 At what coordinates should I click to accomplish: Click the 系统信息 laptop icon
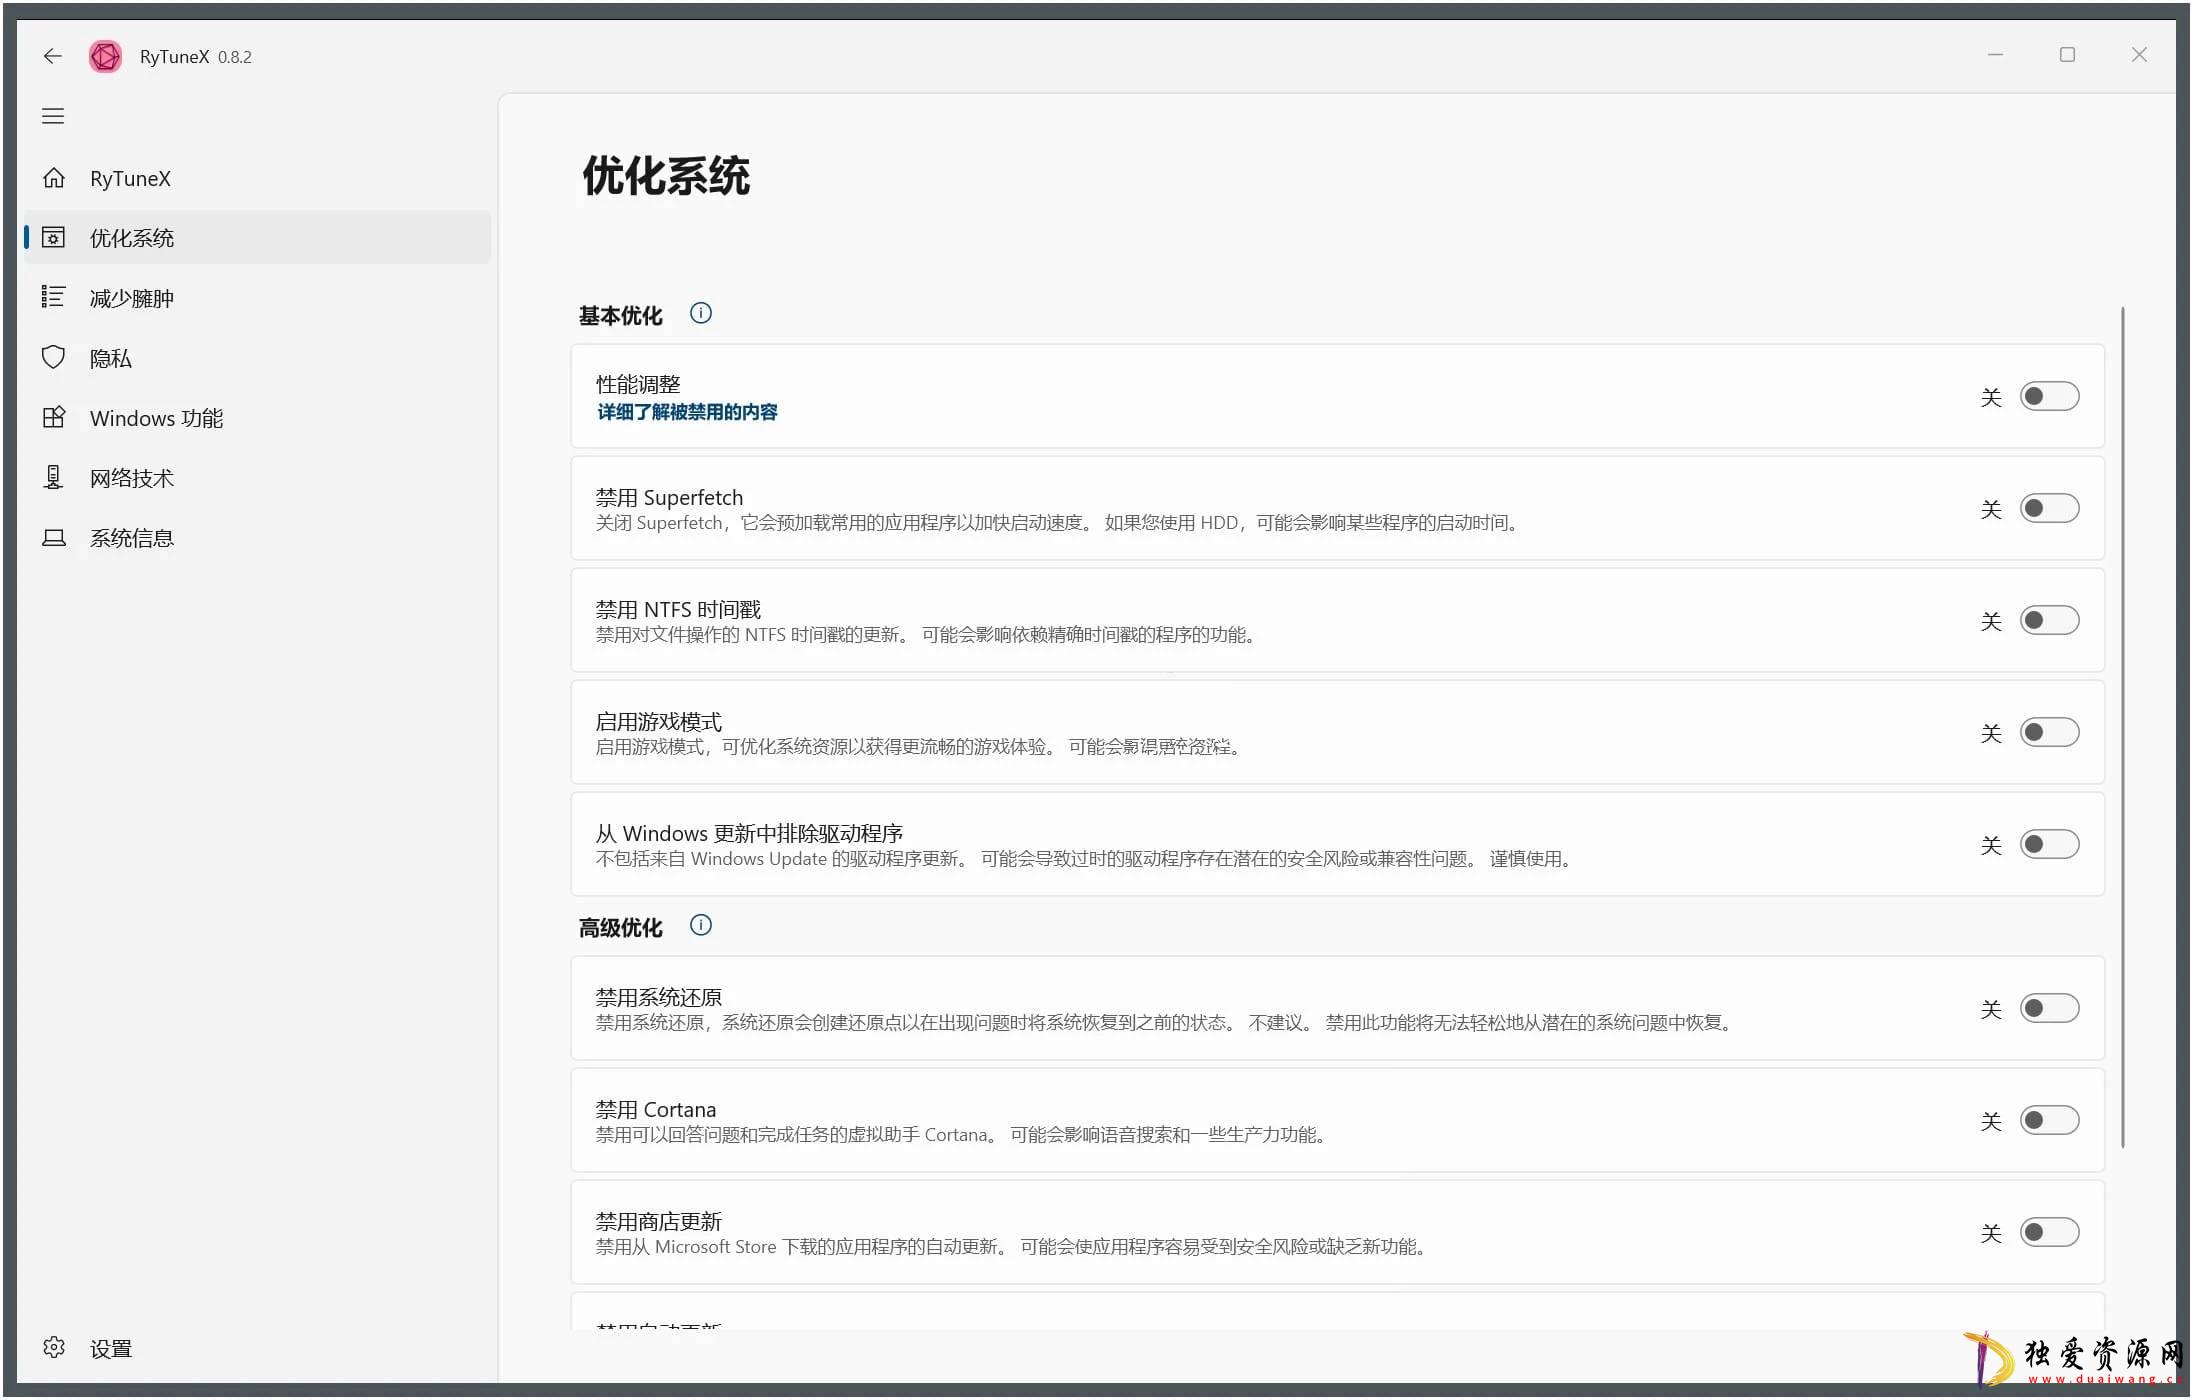coord(54,537)
